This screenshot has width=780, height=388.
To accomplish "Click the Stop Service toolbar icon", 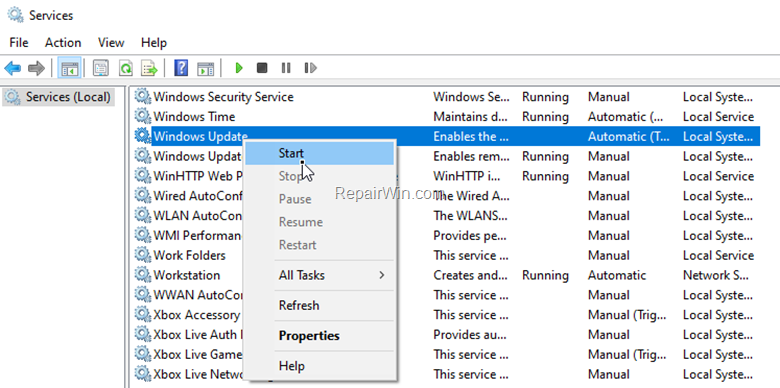I will (x=262, y=68).
